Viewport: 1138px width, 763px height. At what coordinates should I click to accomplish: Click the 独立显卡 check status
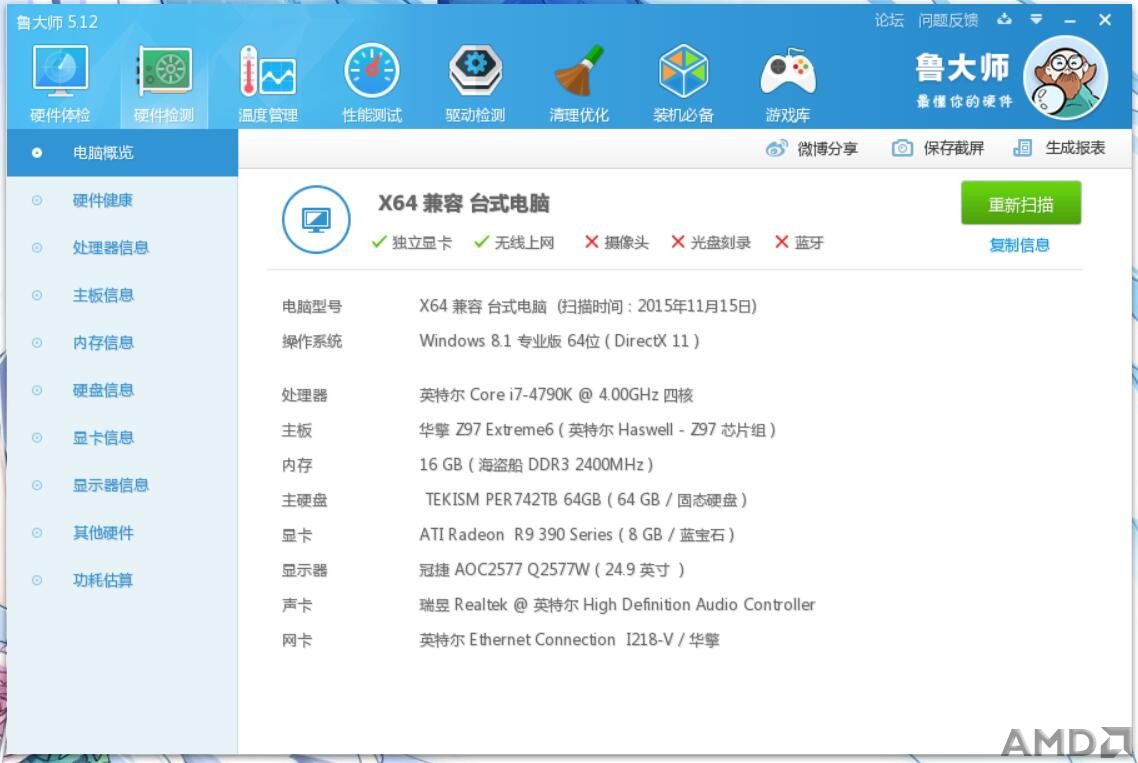(412, 242)
